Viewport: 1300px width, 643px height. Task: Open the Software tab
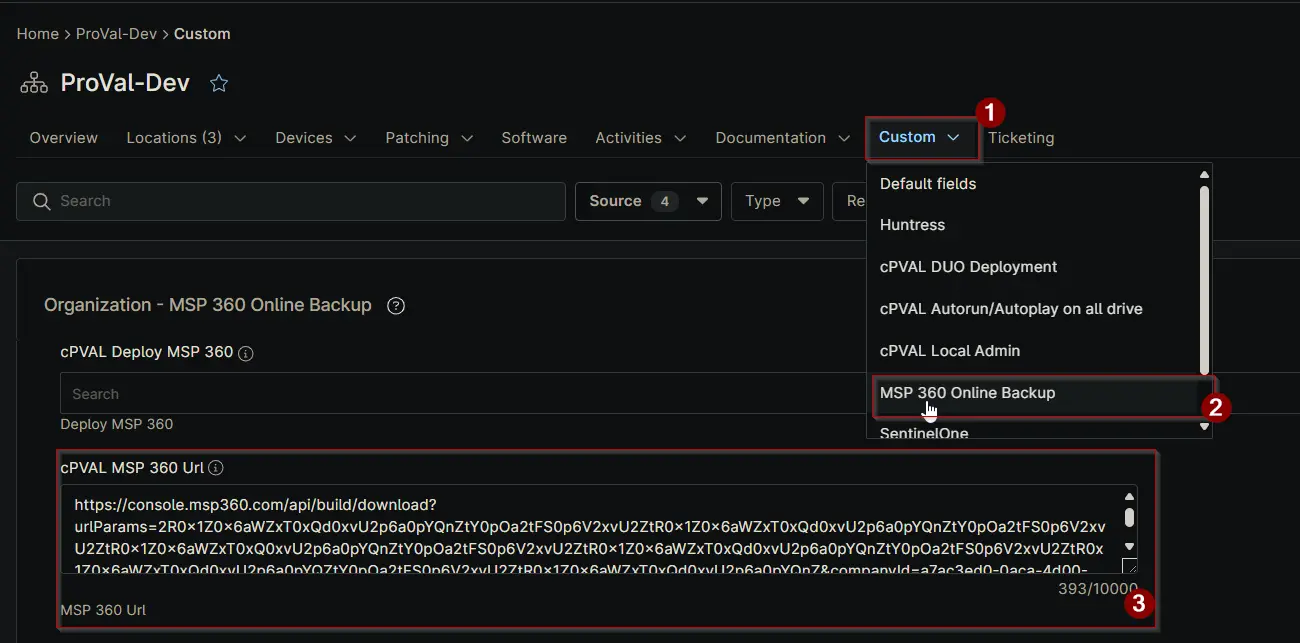click(534, 138)
